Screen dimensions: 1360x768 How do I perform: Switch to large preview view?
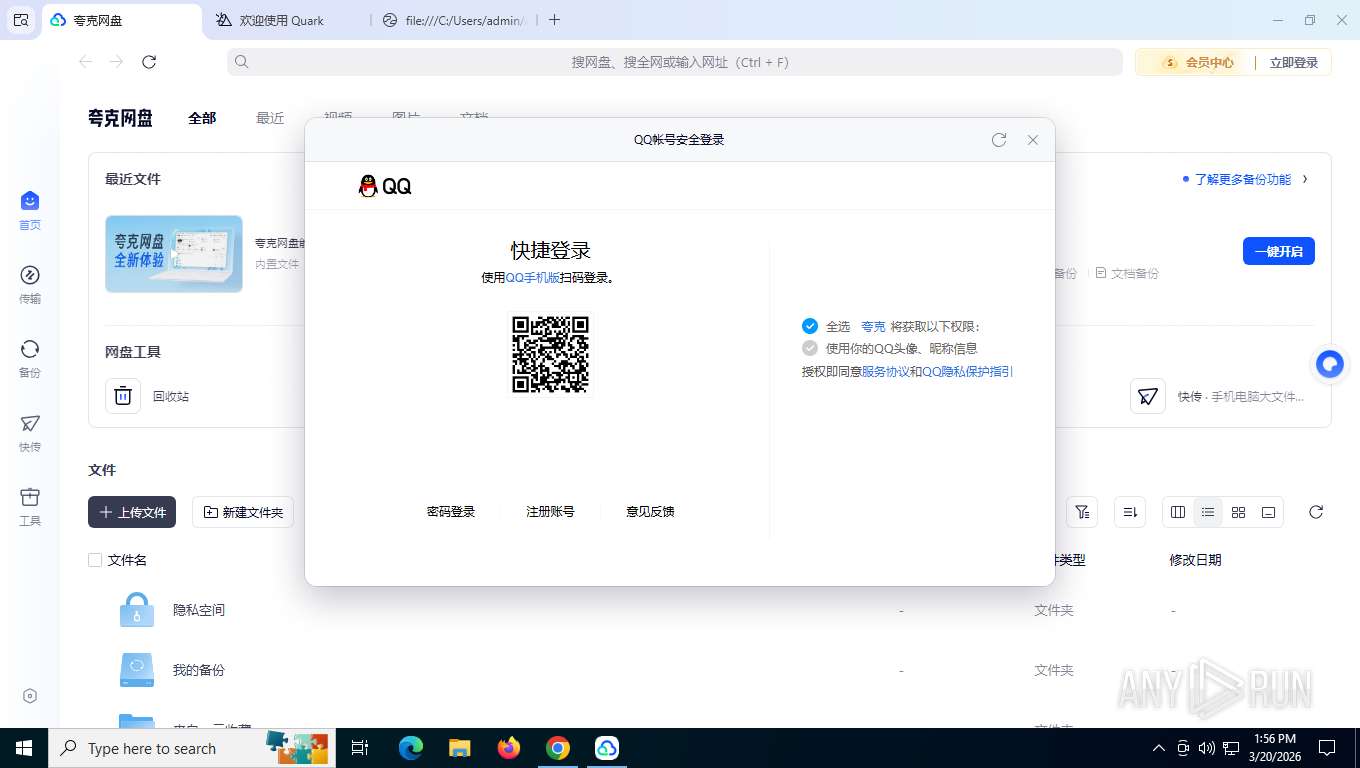(x=1268, y=512)
